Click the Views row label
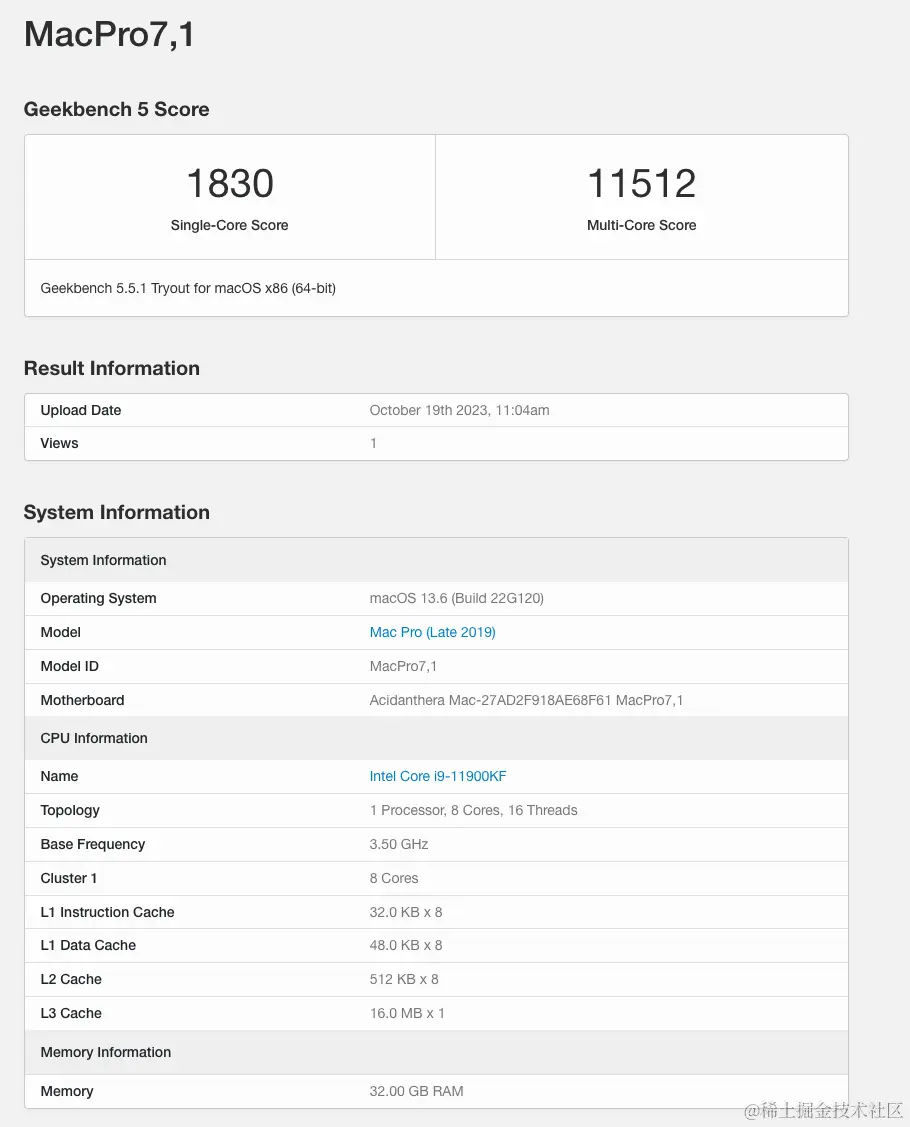This screenshot has width=910, height=1127. pos(59,443)
